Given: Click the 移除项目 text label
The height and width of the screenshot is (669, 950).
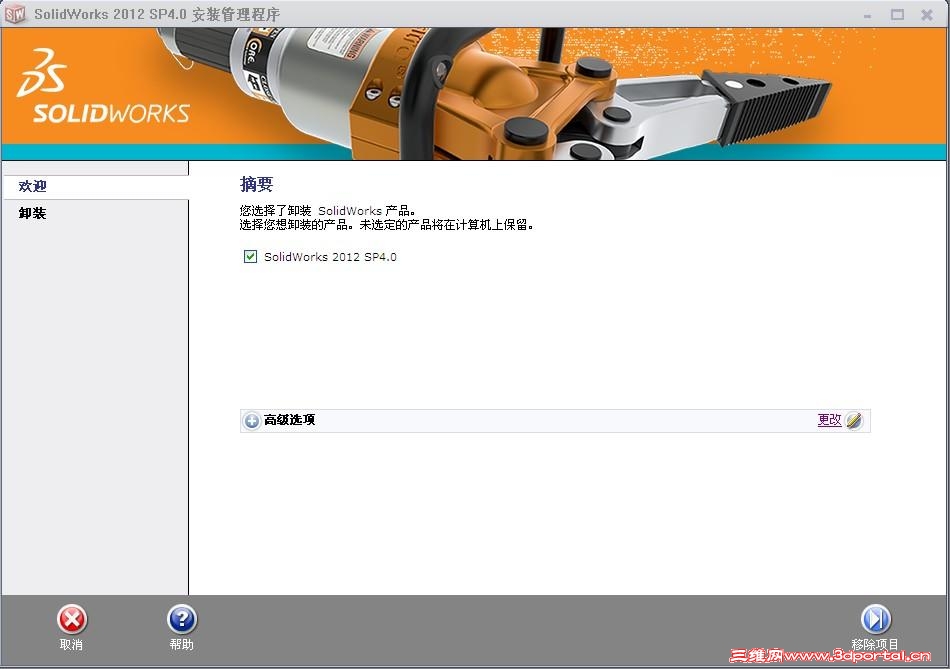Looking at the screenshot, I should point(875,644).
